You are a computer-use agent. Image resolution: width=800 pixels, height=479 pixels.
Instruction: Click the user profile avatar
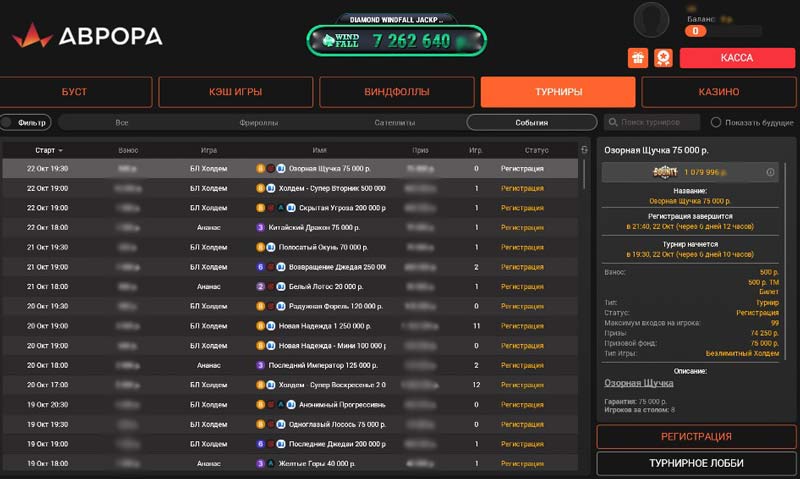652,21
